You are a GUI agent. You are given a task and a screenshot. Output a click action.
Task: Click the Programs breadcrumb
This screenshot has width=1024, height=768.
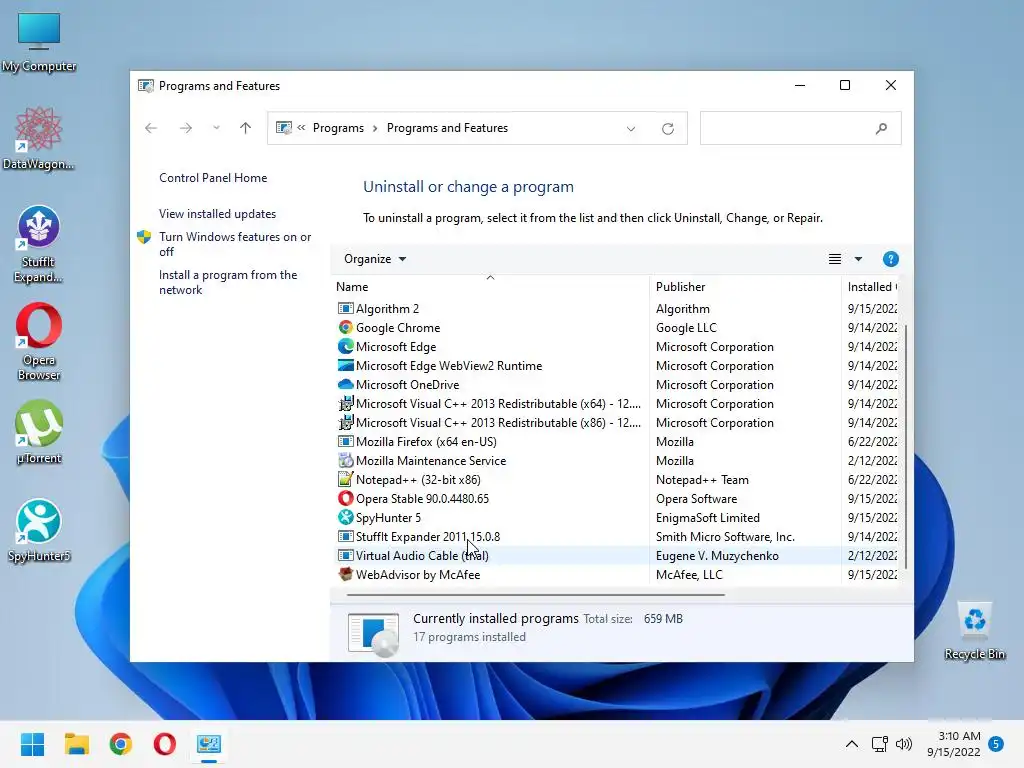338,128
